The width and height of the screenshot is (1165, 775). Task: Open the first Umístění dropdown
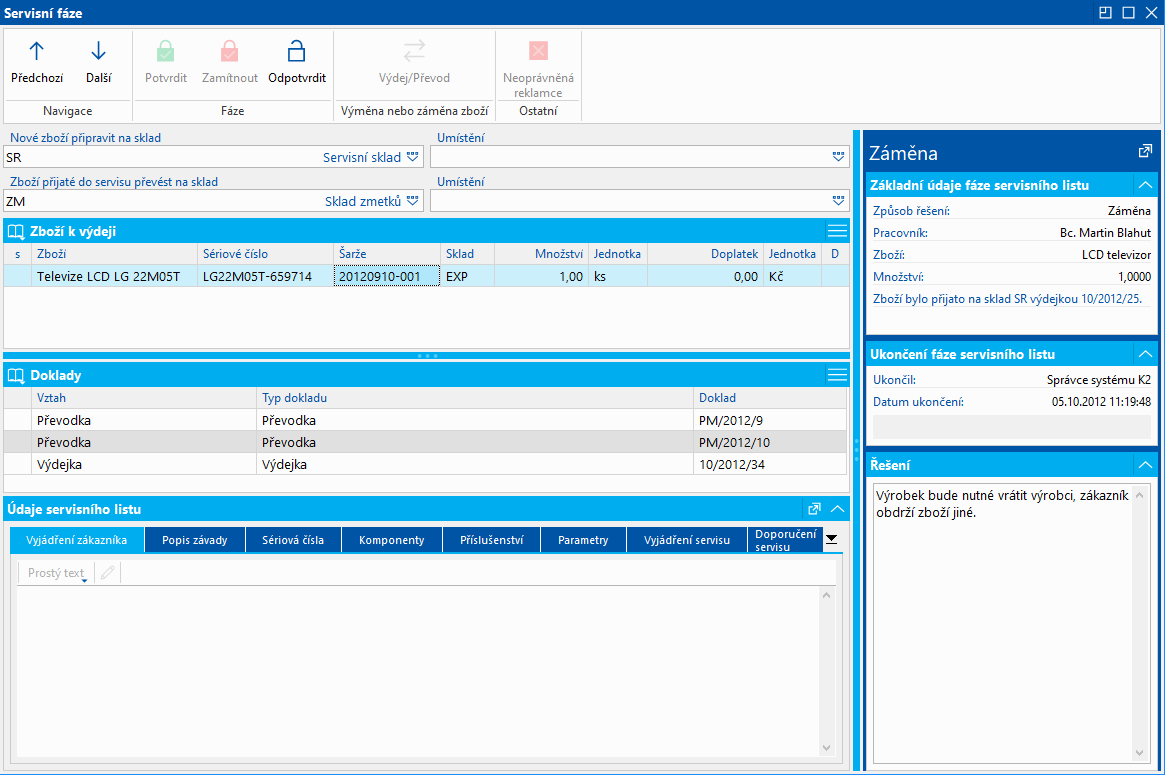tap(837, 157)
